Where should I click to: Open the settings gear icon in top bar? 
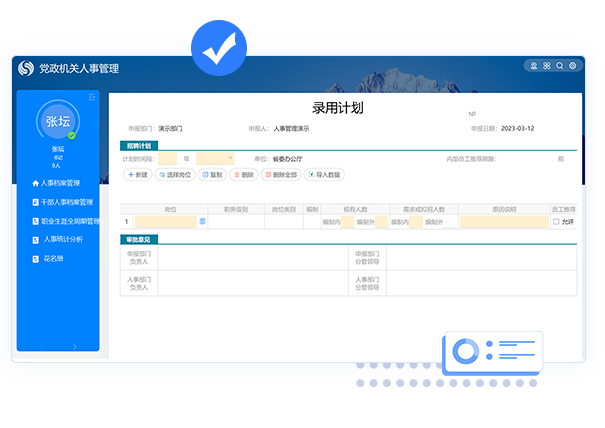[x=573, y=66]
